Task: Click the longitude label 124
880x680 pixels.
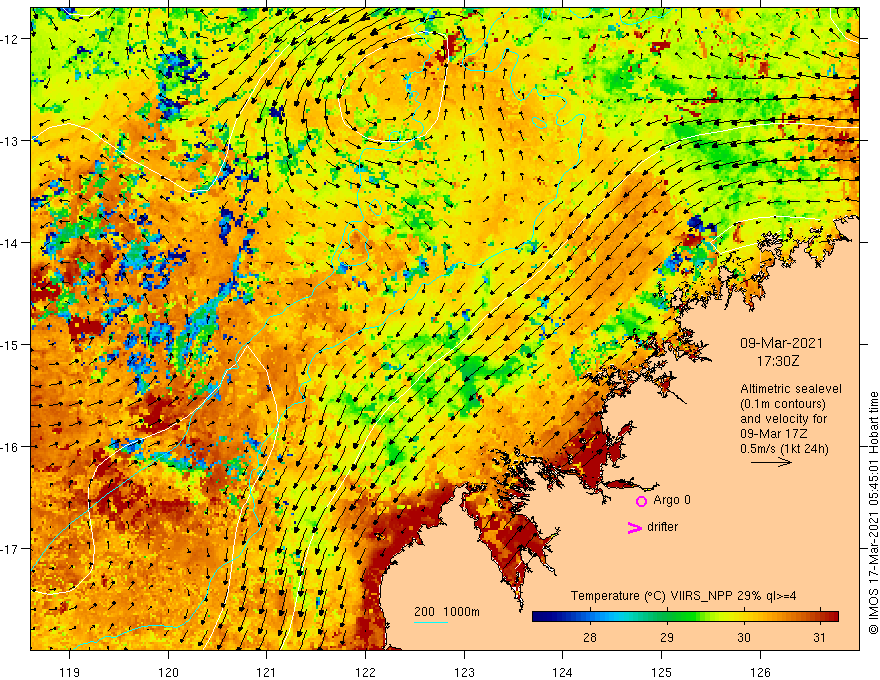Action: (562, 672)
